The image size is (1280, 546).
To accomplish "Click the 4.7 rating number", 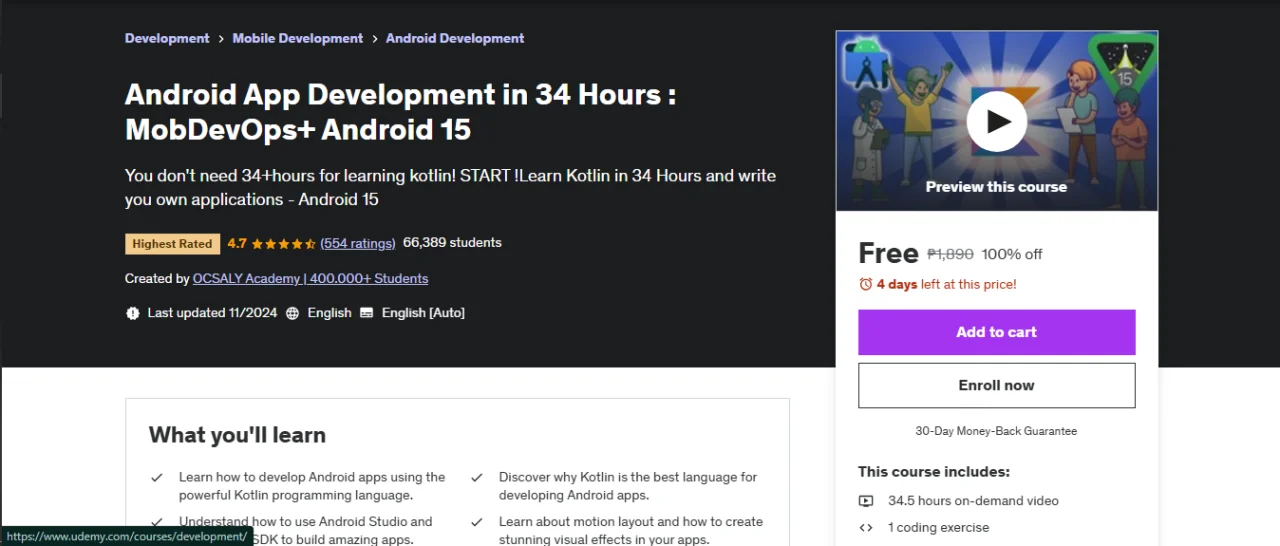I will (237, 243).
